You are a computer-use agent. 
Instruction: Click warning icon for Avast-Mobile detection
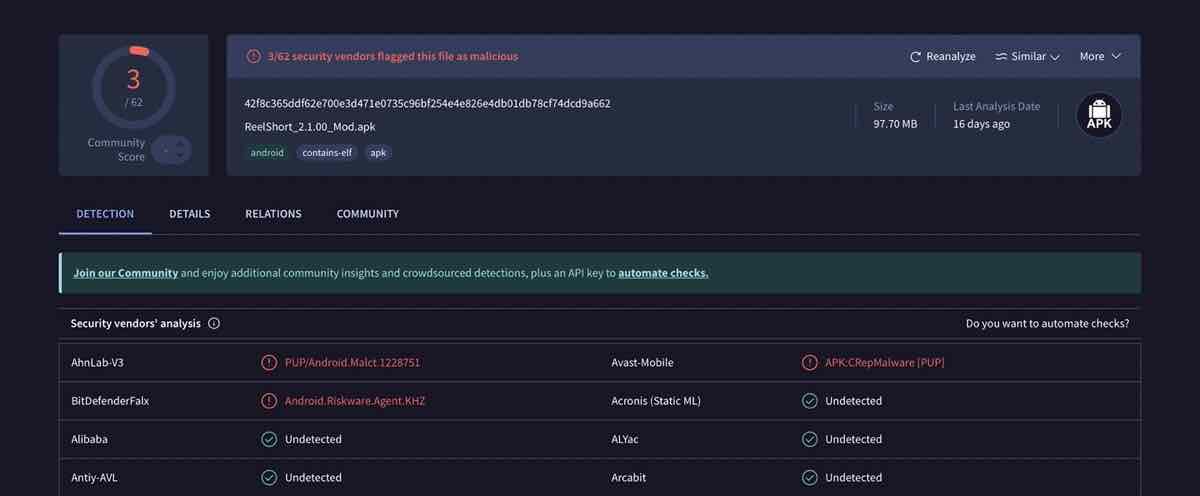click(x=810, y=363)
